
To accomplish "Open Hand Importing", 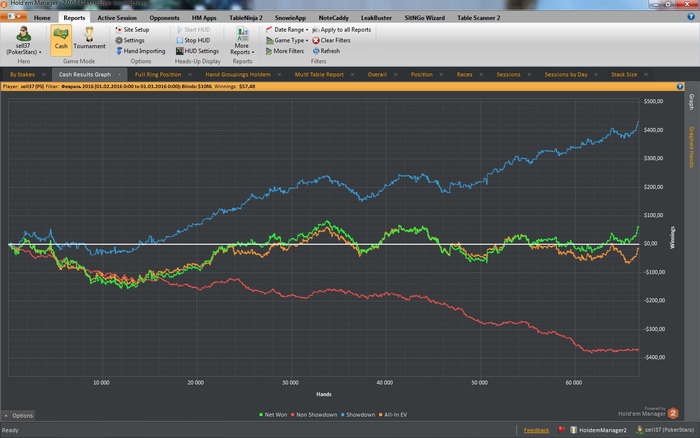I will (x=141, y=51).
